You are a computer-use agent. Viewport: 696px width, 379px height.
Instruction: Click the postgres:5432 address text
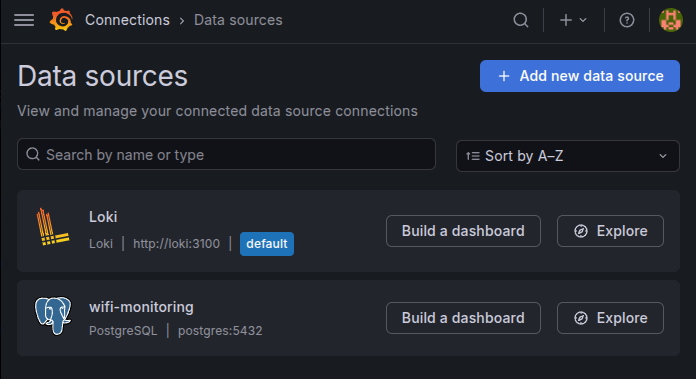(x=220, y=331)
